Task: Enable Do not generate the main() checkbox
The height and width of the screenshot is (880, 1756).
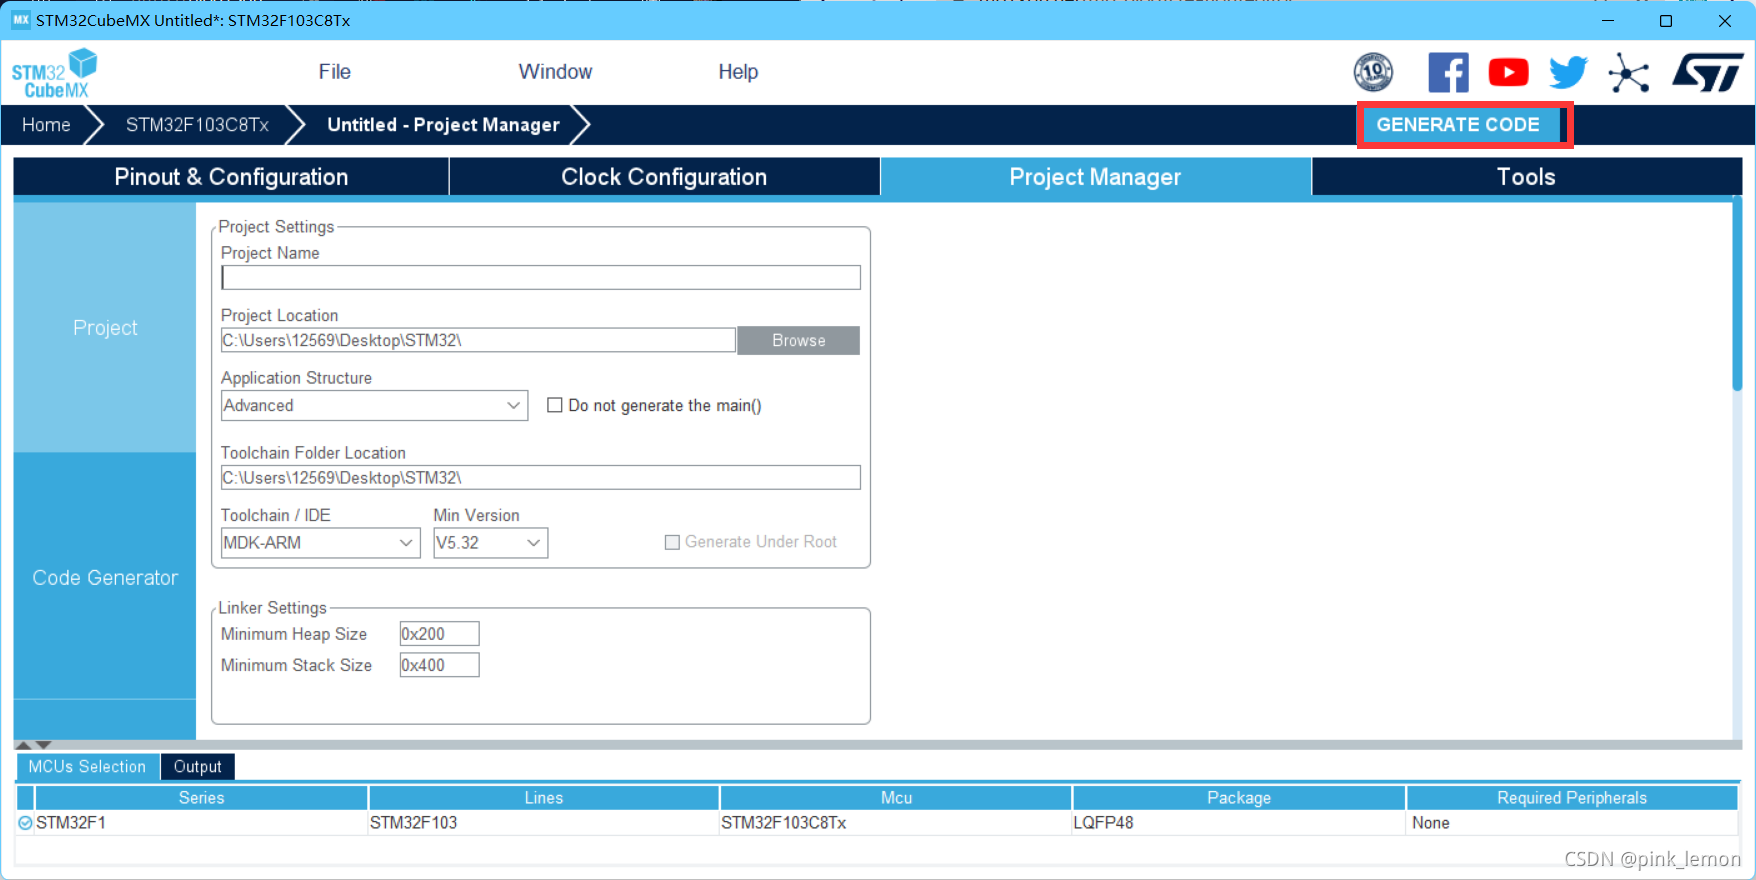Action: [x=555, y=405]
